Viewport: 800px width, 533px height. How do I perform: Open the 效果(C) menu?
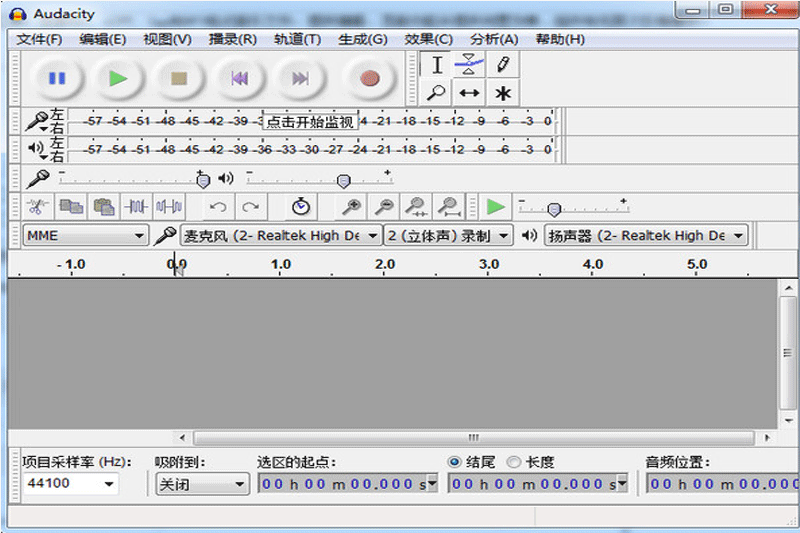[x=428, y=39]
